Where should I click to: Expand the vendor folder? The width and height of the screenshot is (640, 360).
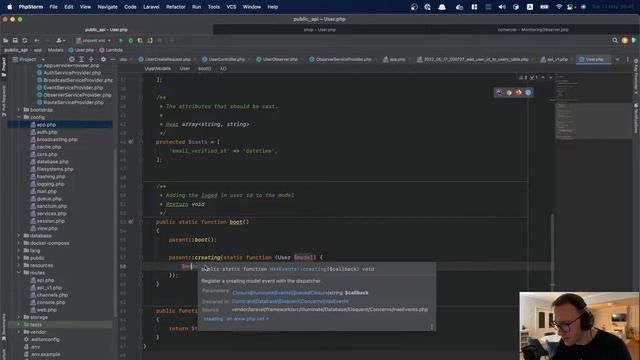pos(19,332)
